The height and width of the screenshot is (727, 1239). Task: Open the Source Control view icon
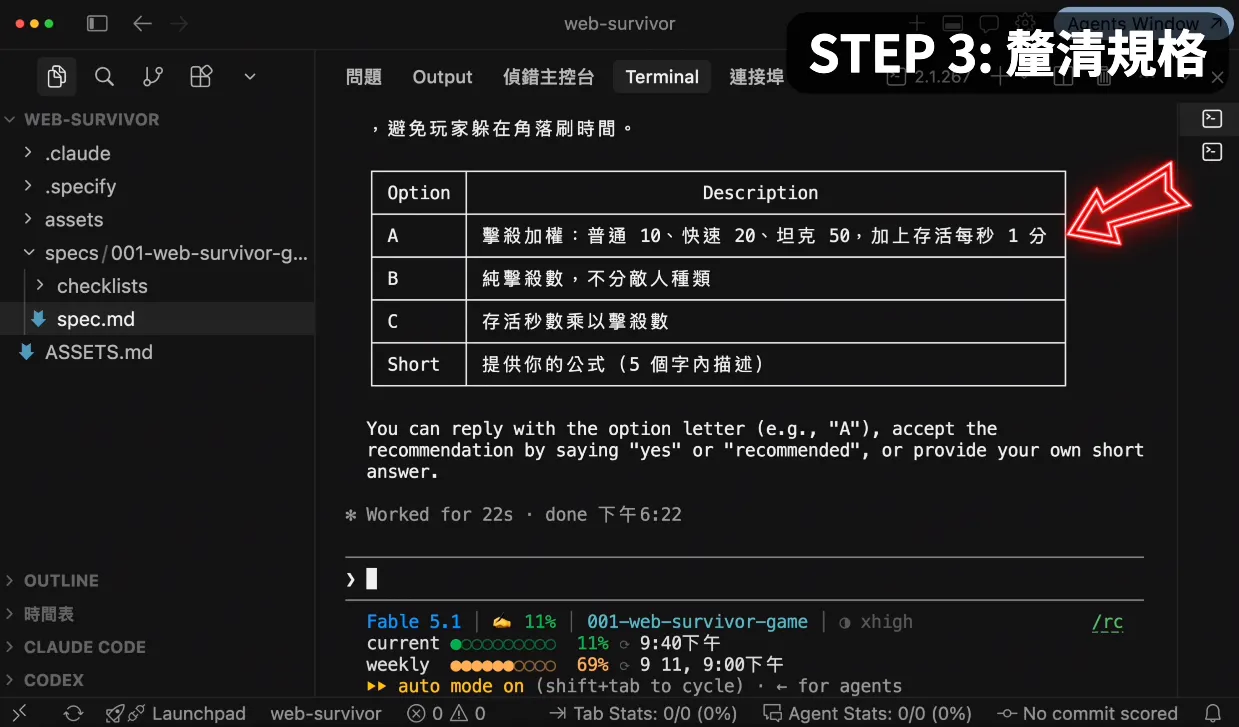coord(153,76)
